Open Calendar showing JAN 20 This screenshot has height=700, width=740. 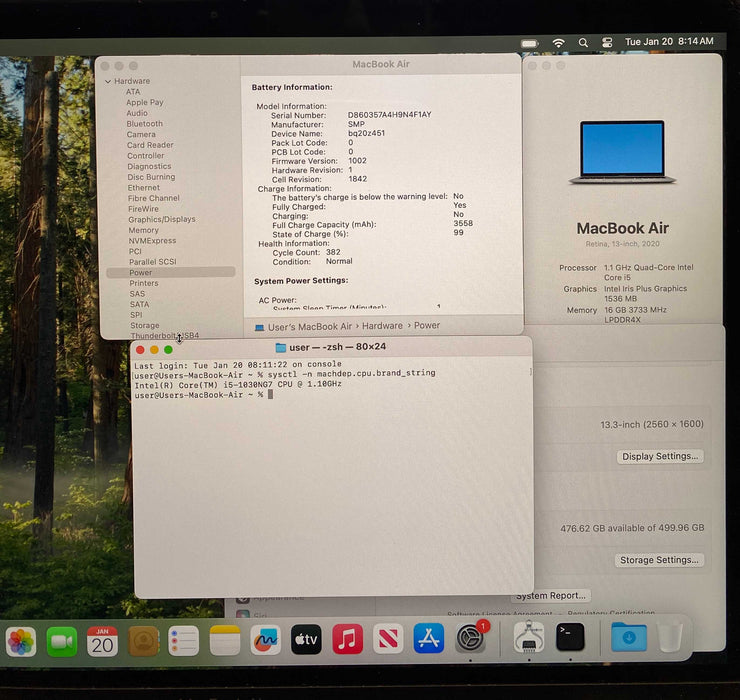(102, 641)
